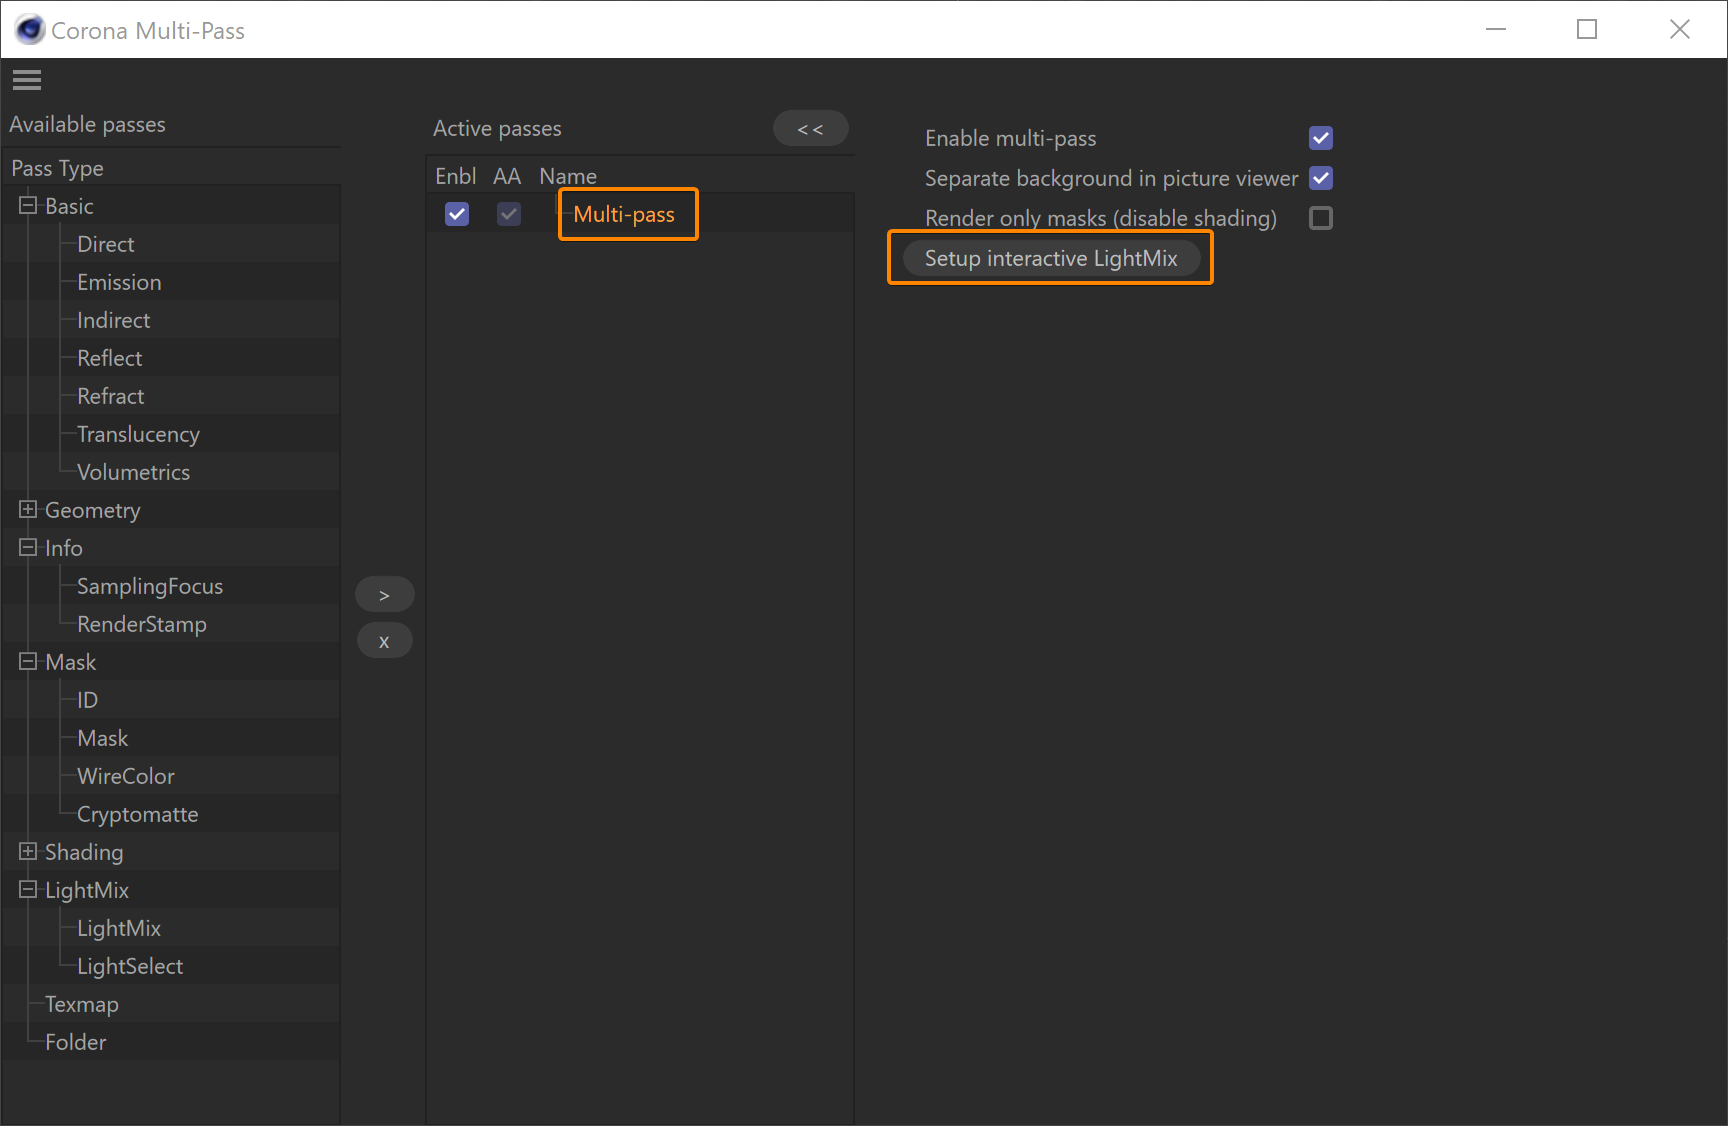Expand the Geometry pass group
This screenshot has width=1728, height=1126.
click(28, 510)
